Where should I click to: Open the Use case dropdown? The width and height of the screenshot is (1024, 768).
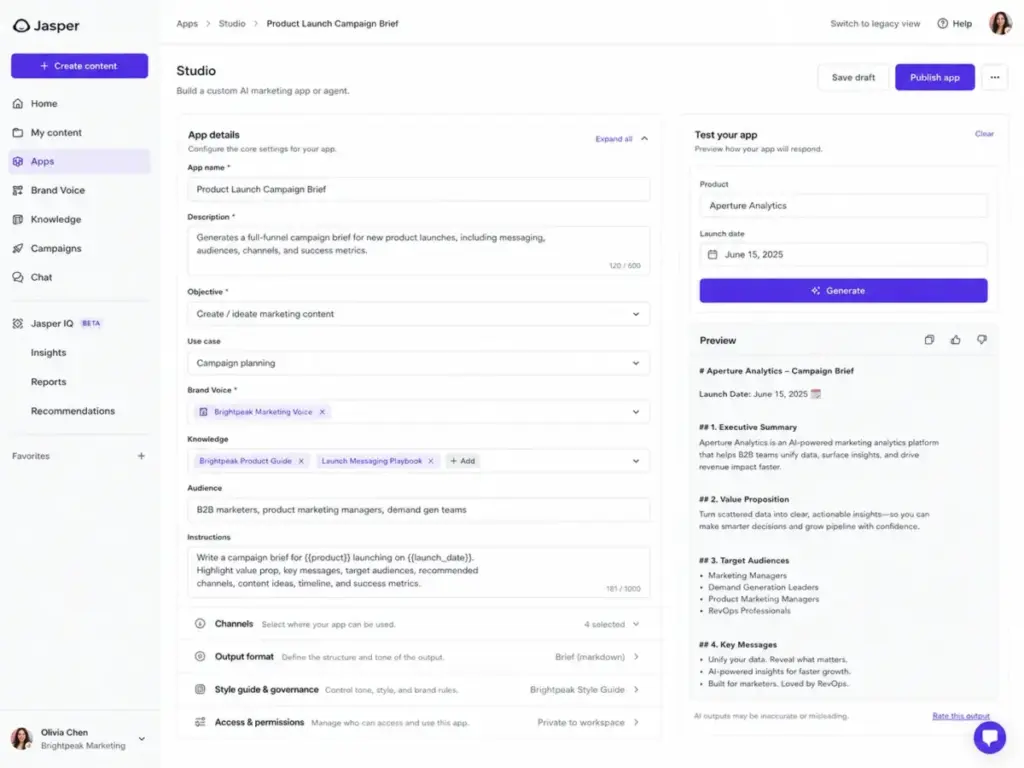[419, 363]
